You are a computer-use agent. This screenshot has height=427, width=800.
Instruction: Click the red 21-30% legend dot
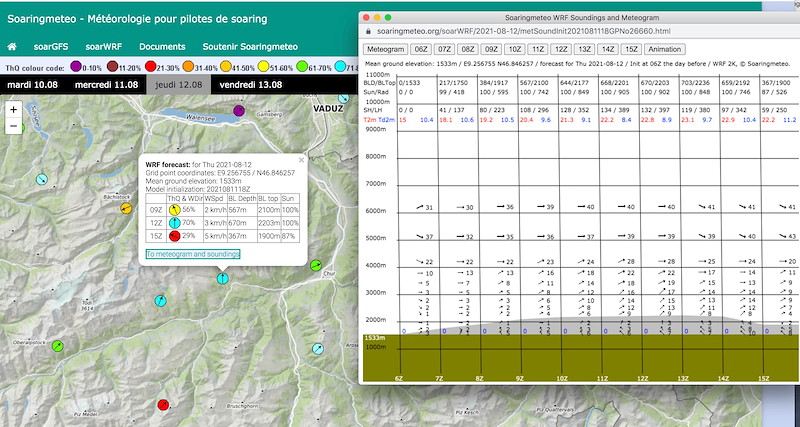(x=150, y=66)
